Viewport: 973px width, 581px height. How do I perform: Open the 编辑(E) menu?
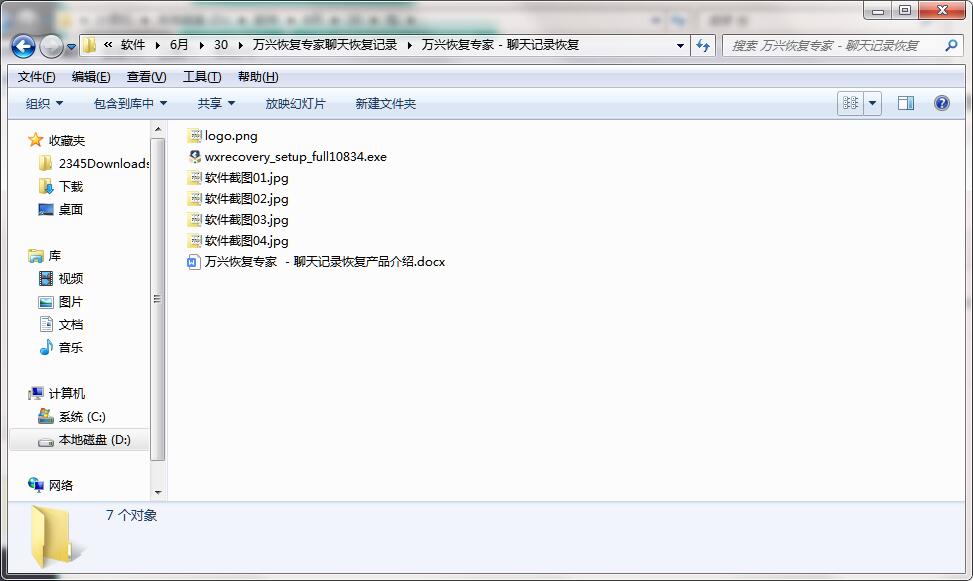click(91, 77)
